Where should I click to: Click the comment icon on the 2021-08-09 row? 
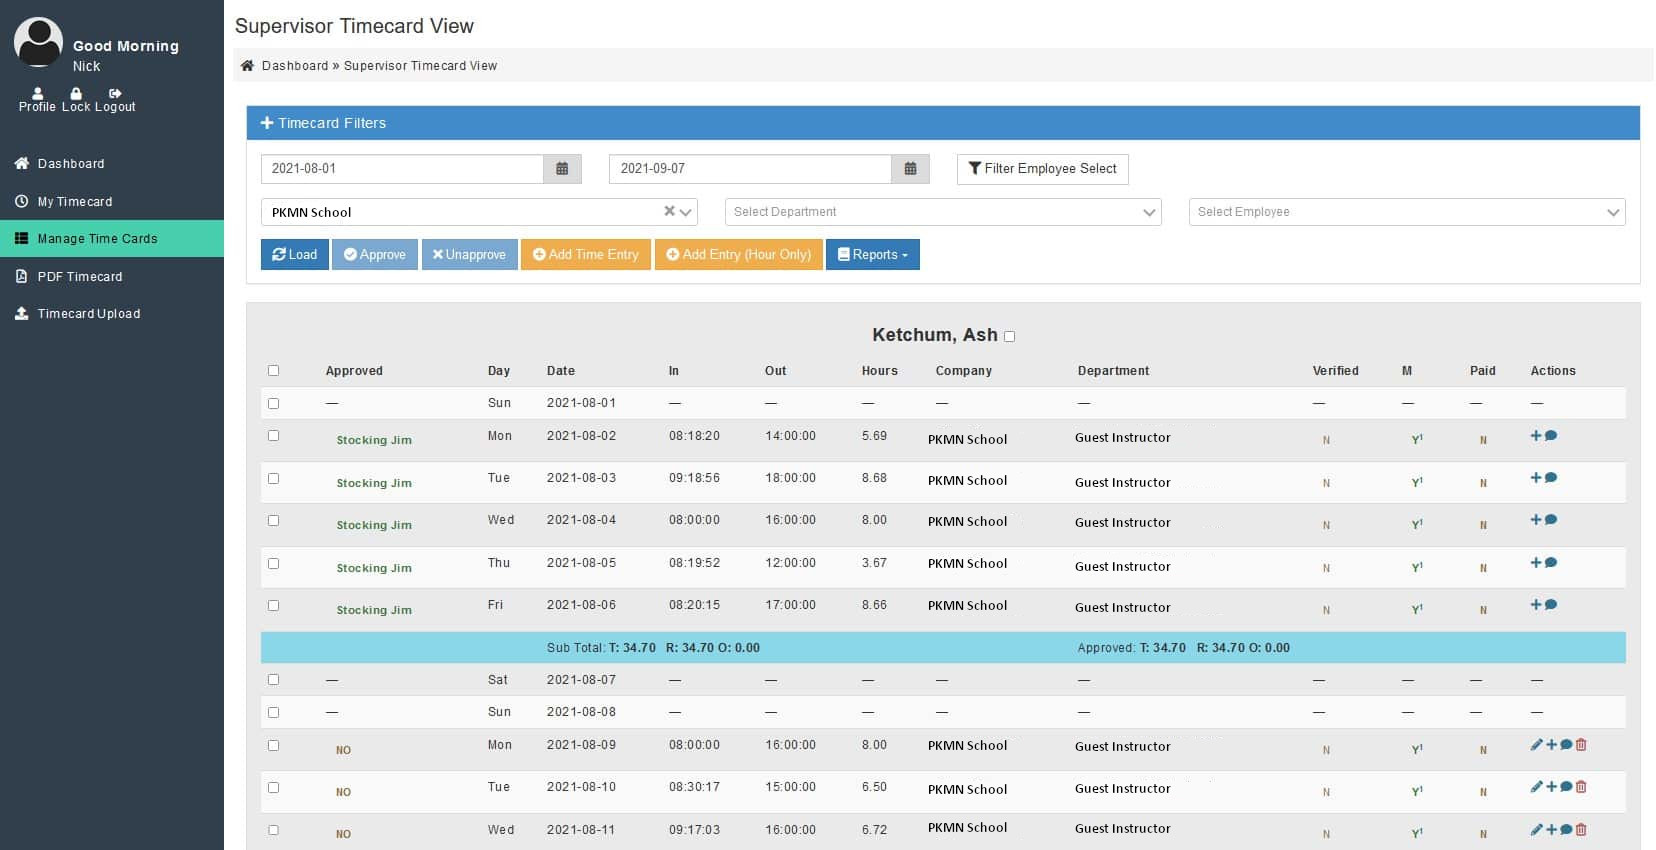pos(1566,745)
